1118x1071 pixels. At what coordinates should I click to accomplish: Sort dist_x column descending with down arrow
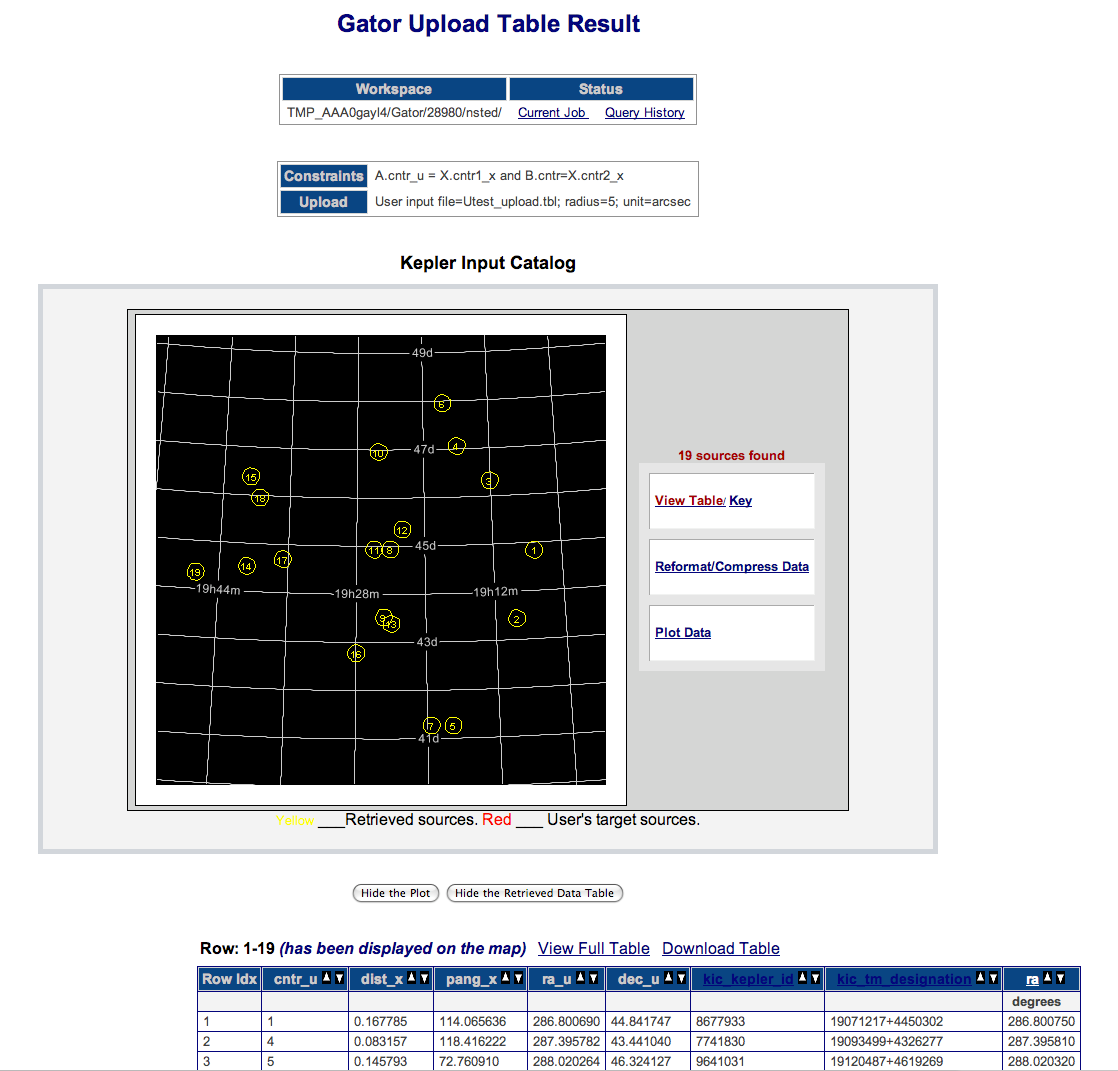[x=424, y=979]
